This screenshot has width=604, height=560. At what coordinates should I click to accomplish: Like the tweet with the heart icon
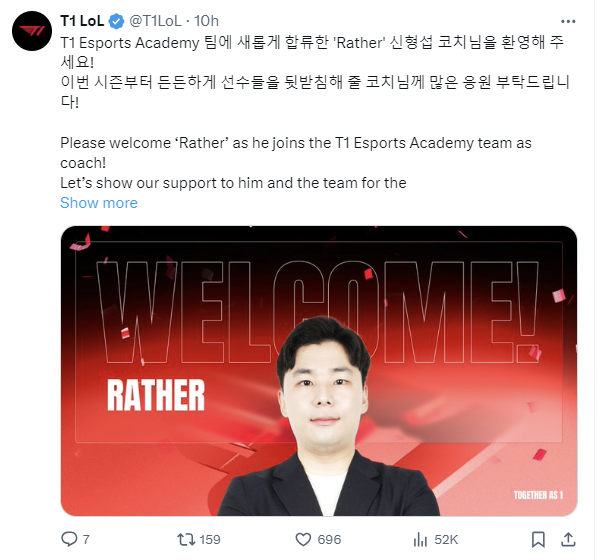[x=303, y=539]
